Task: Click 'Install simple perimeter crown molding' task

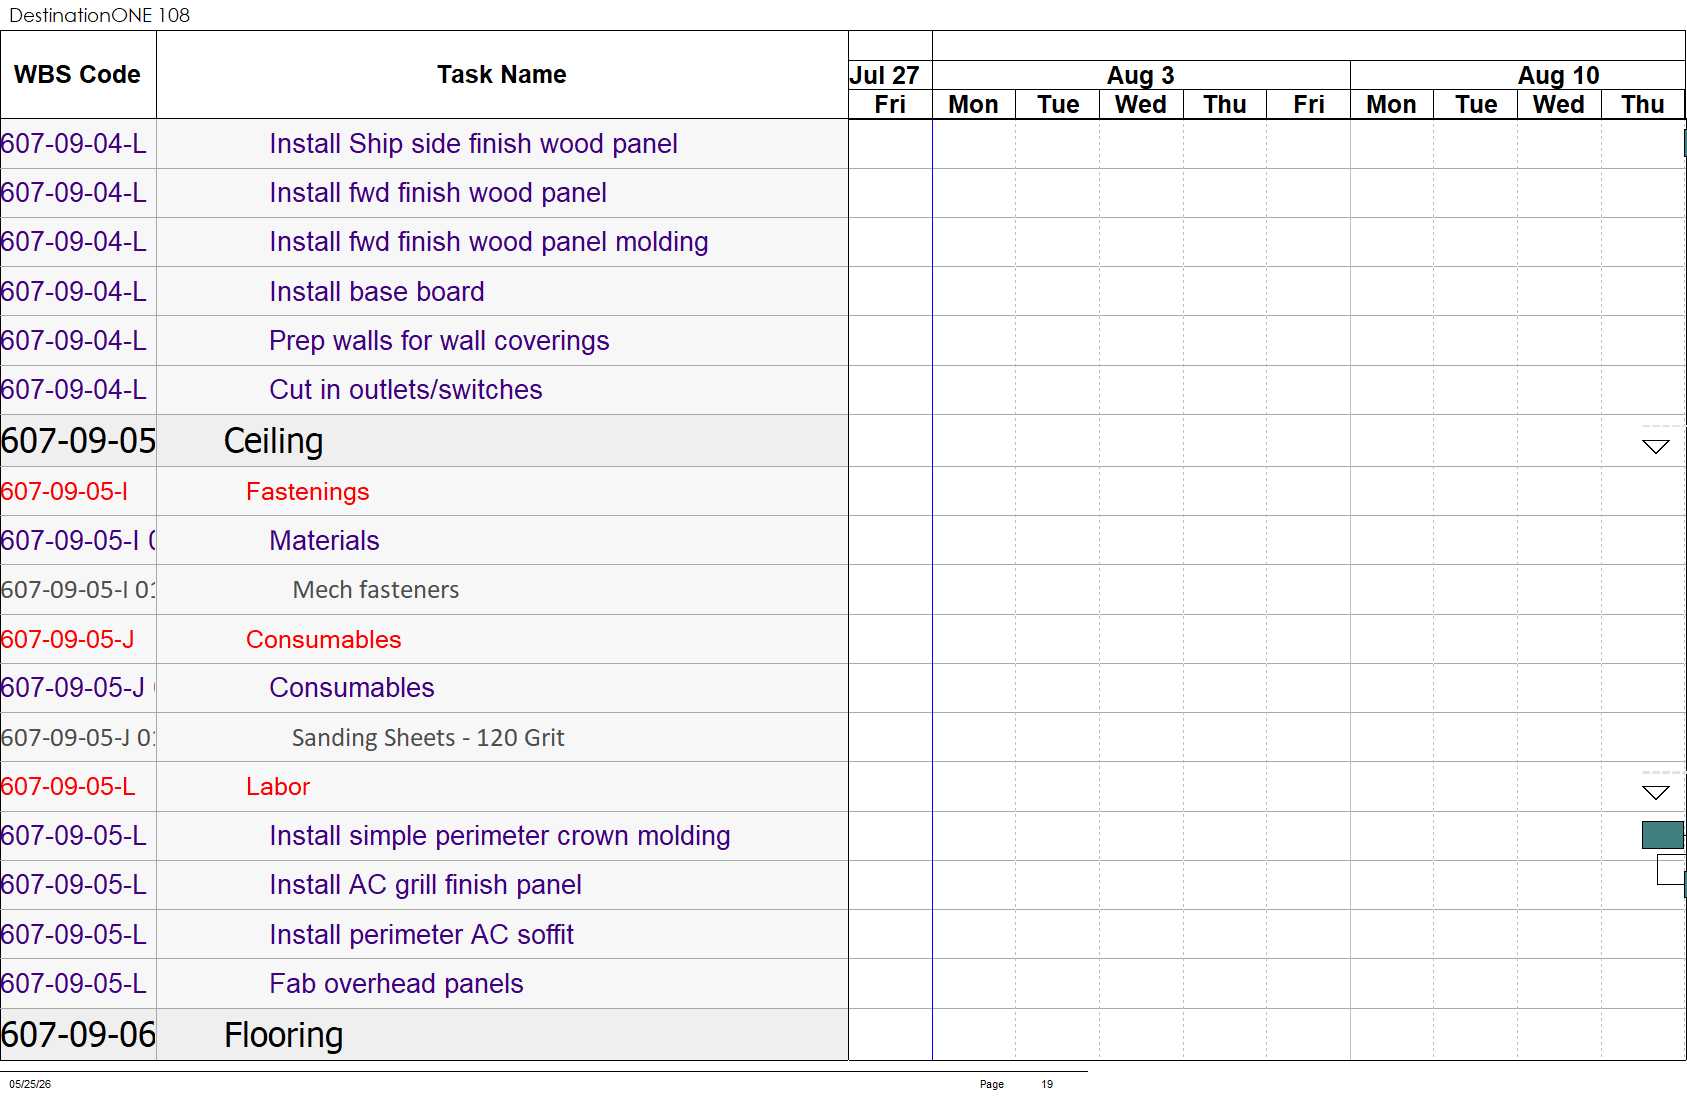Action: [500, 836]
